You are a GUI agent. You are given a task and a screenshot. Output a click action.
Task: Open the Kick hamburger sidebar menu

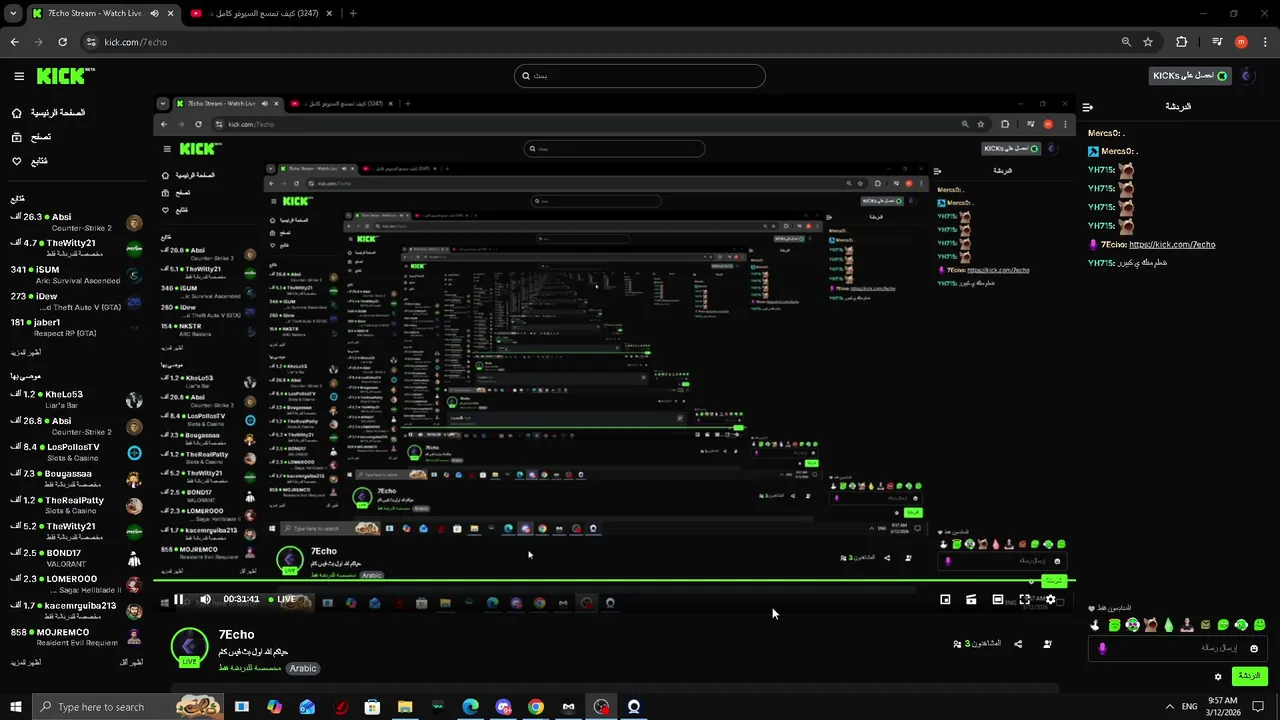(19, 76)
